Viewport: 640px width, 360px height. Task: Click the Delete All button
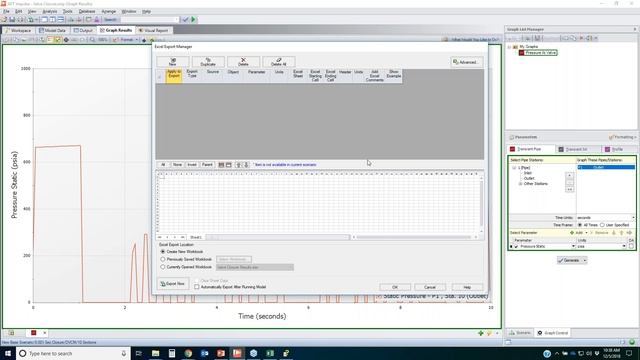coord(278,62)
